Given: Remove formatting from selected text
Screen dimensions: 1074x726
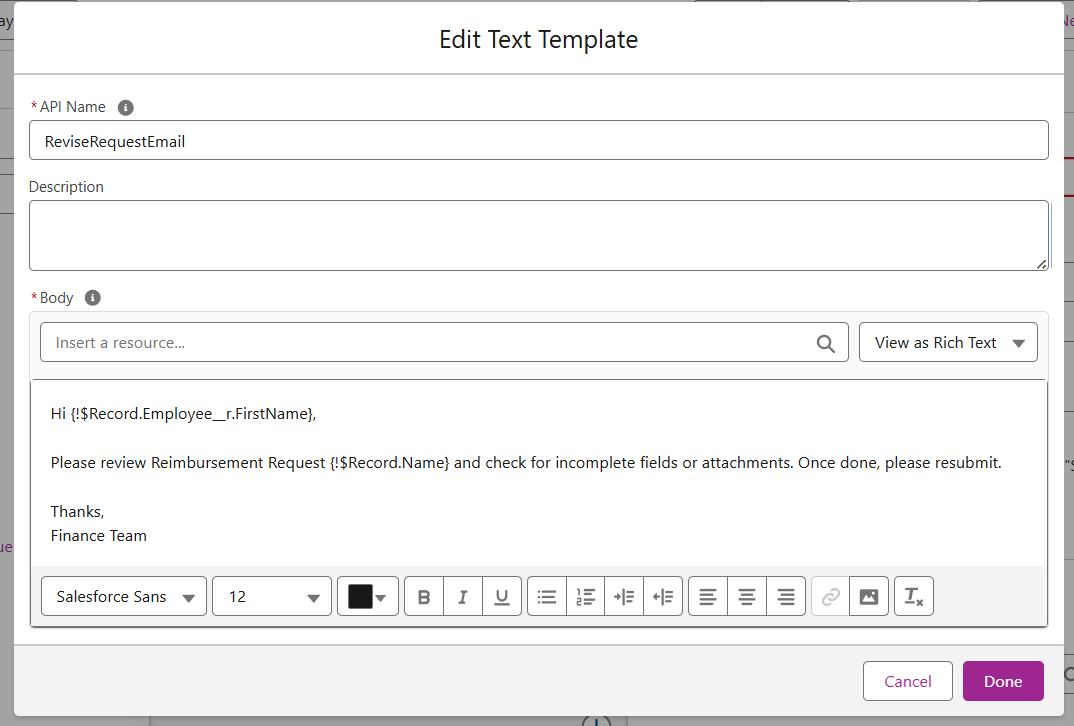Looking at the screenshot, I should click(x=914, y=597).
